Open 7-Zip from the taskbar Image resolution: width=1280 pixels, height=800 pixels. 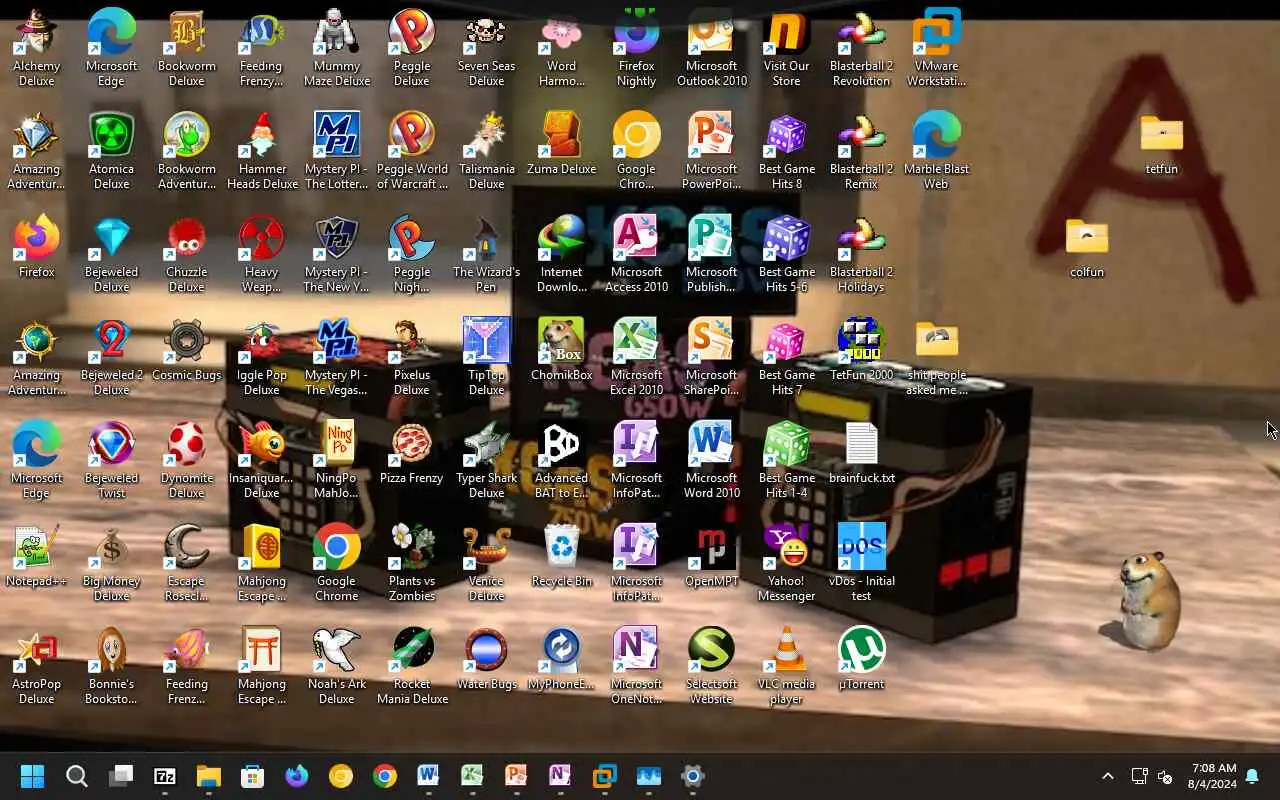165,776
